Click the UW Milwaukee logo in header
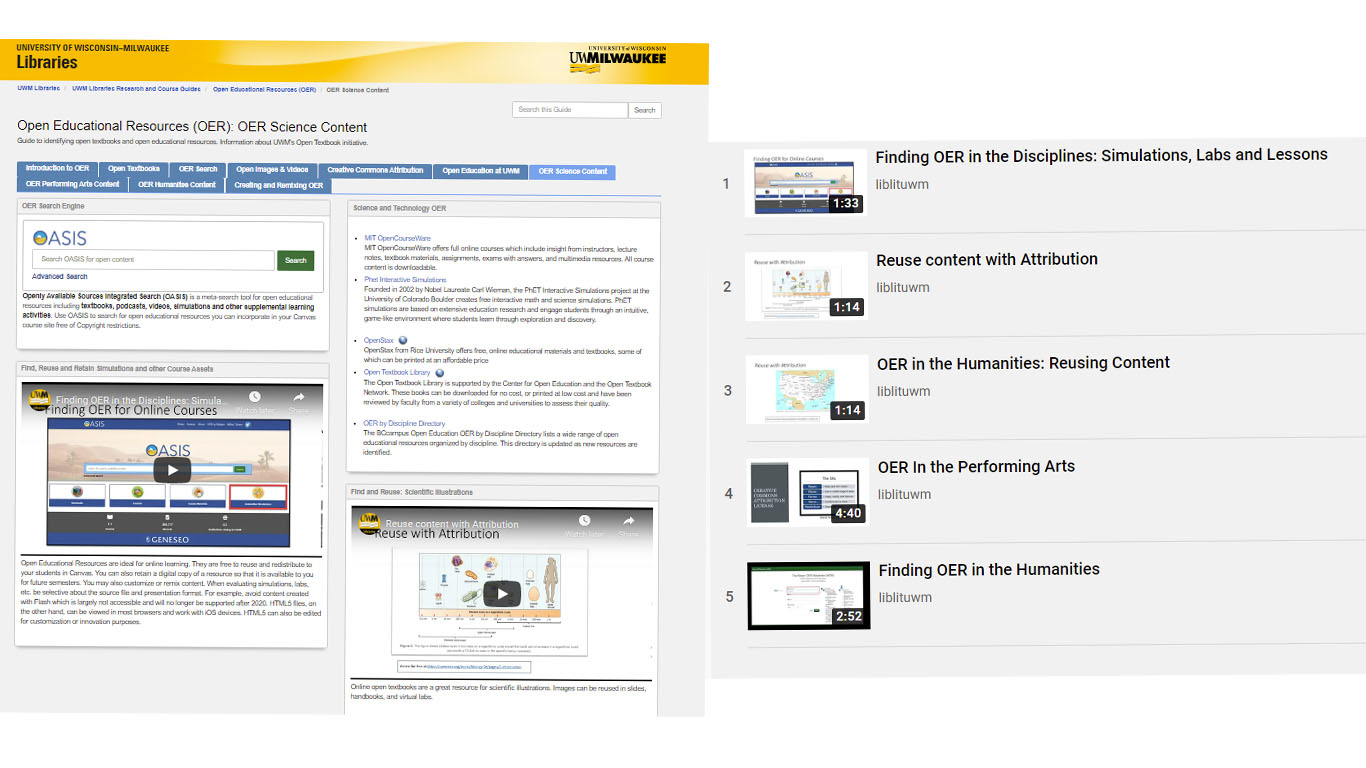Viewport: 1366px width, 768px height. (617, 58)
